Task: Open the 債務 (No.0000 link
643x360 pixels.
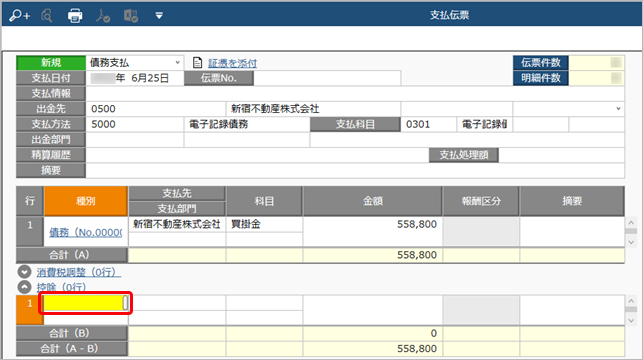Action: [x=86, y=232]
